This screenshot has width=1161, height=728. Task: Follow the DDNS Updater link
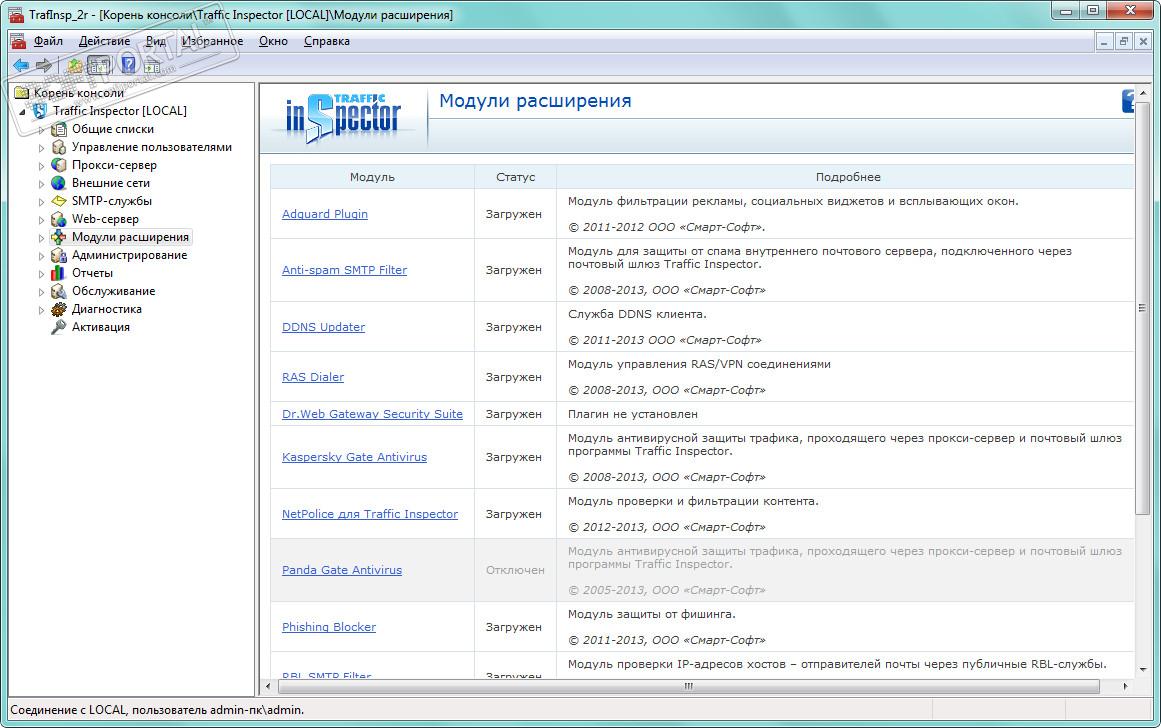(324, 327)
